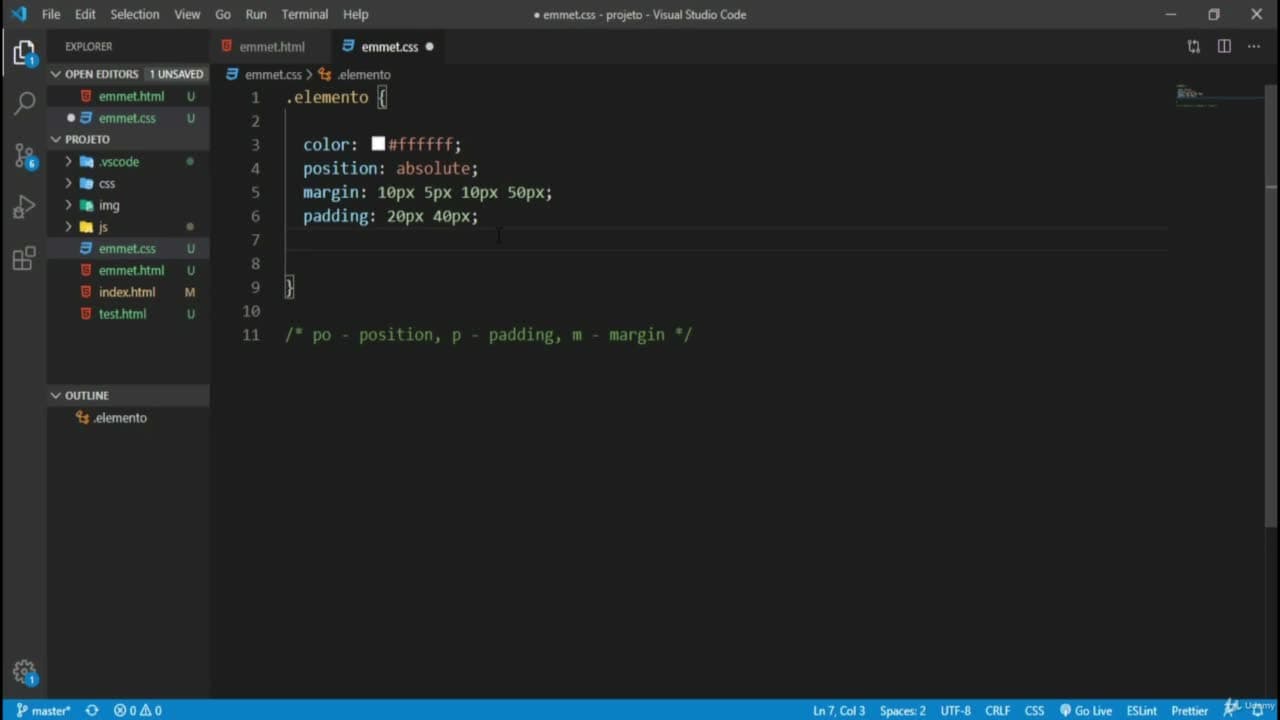1280x720 pixels.
Task: Change file encoding UTF-8
Action: 955,710
